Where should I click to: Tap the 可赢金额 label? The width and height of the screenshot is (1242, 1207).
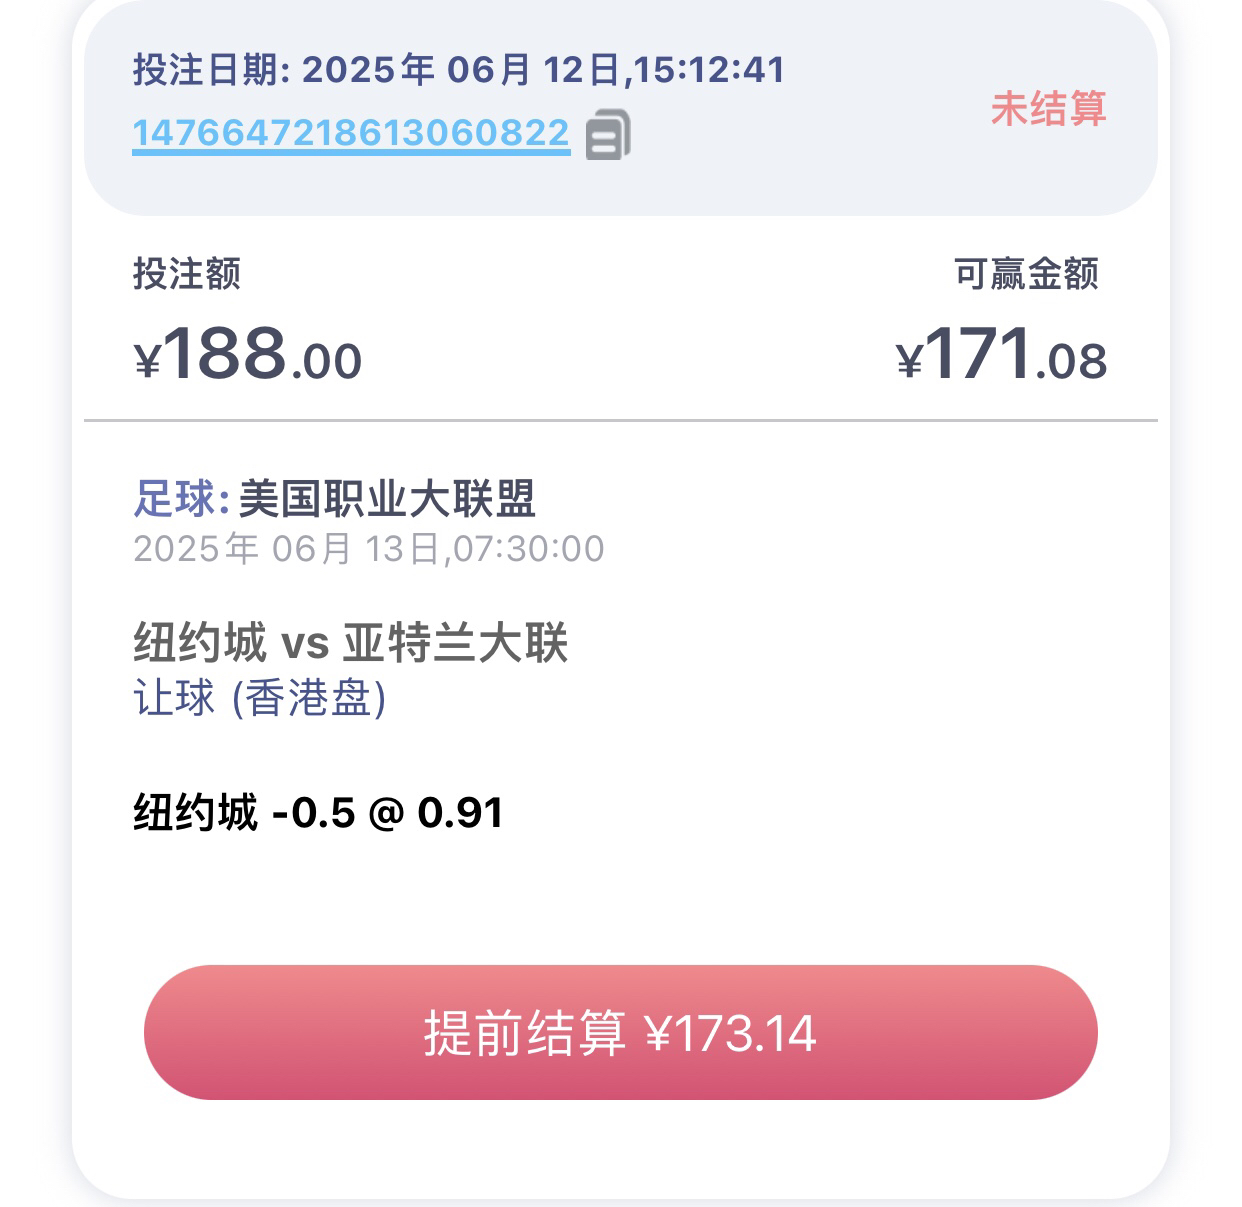1026,273
